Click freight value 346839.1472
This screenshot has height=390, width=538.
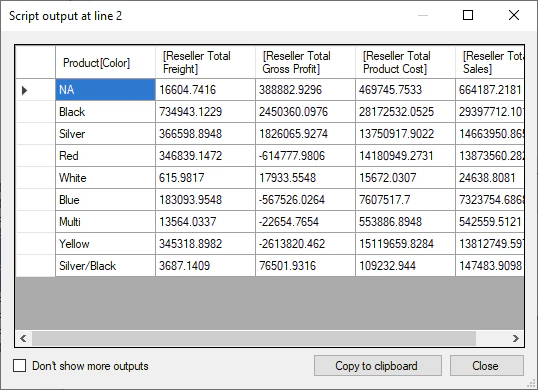pyautogui.click(x=205, y=156)
